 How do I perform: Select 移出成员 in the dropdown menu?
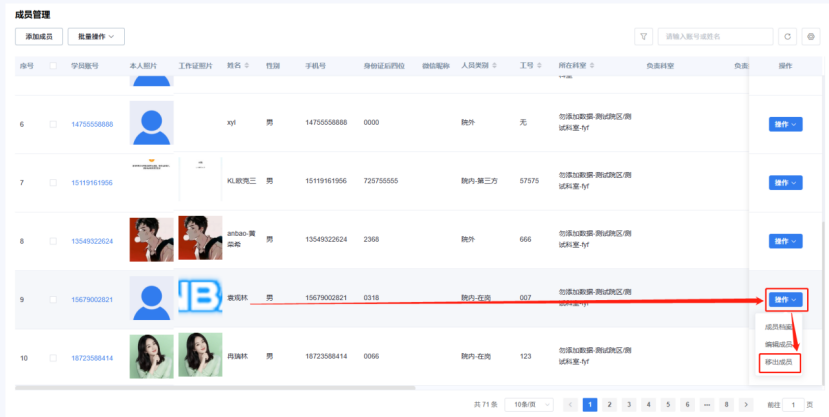(x=778, y=363)
